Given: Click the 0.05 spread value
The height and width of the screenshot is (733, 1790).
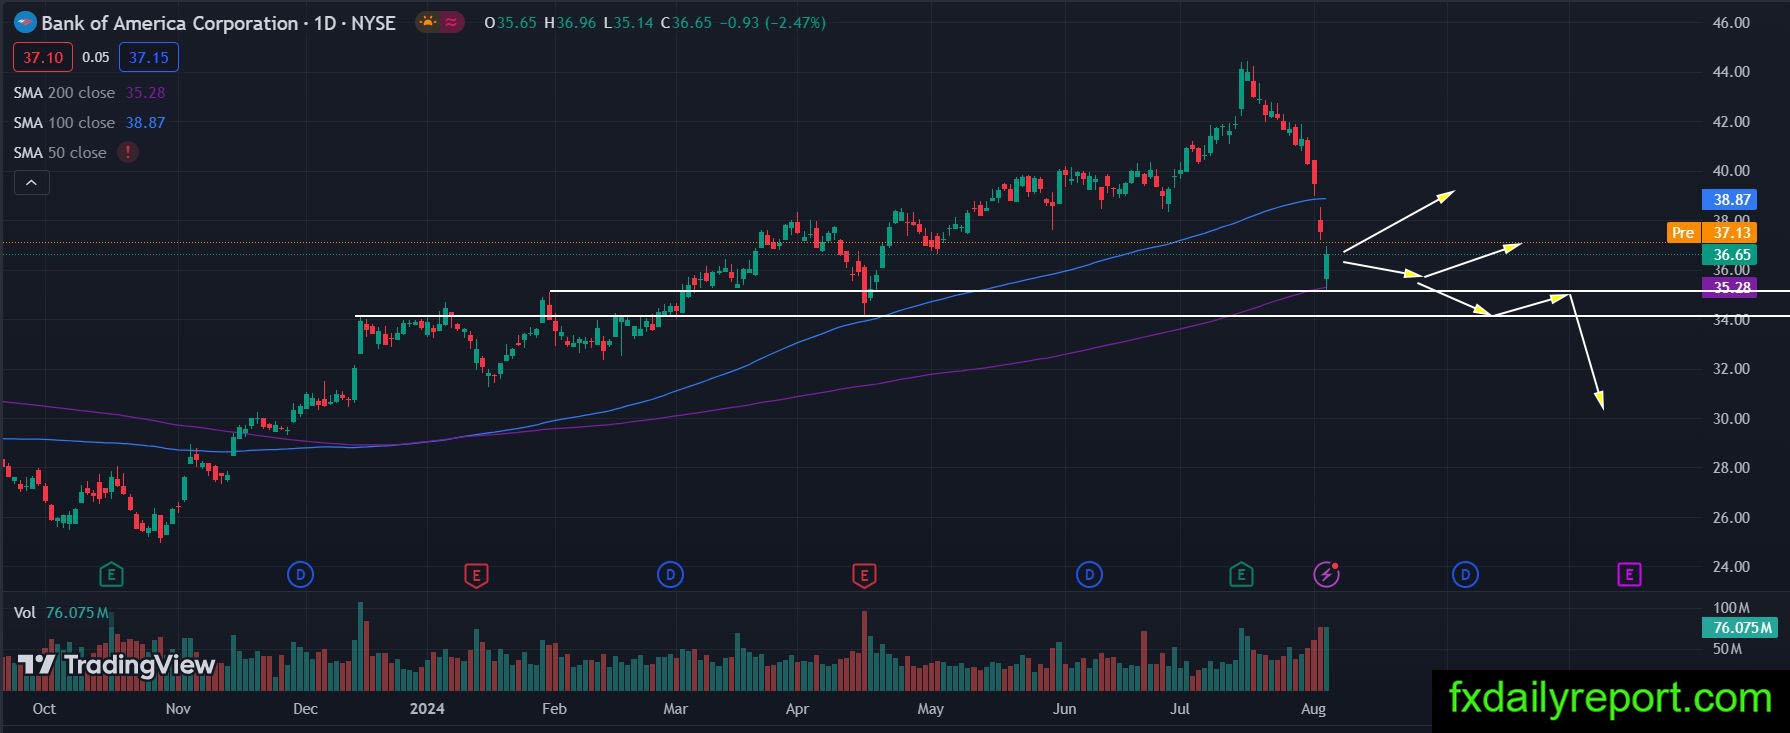Looking at the screenshot, I should coord(96,57).
